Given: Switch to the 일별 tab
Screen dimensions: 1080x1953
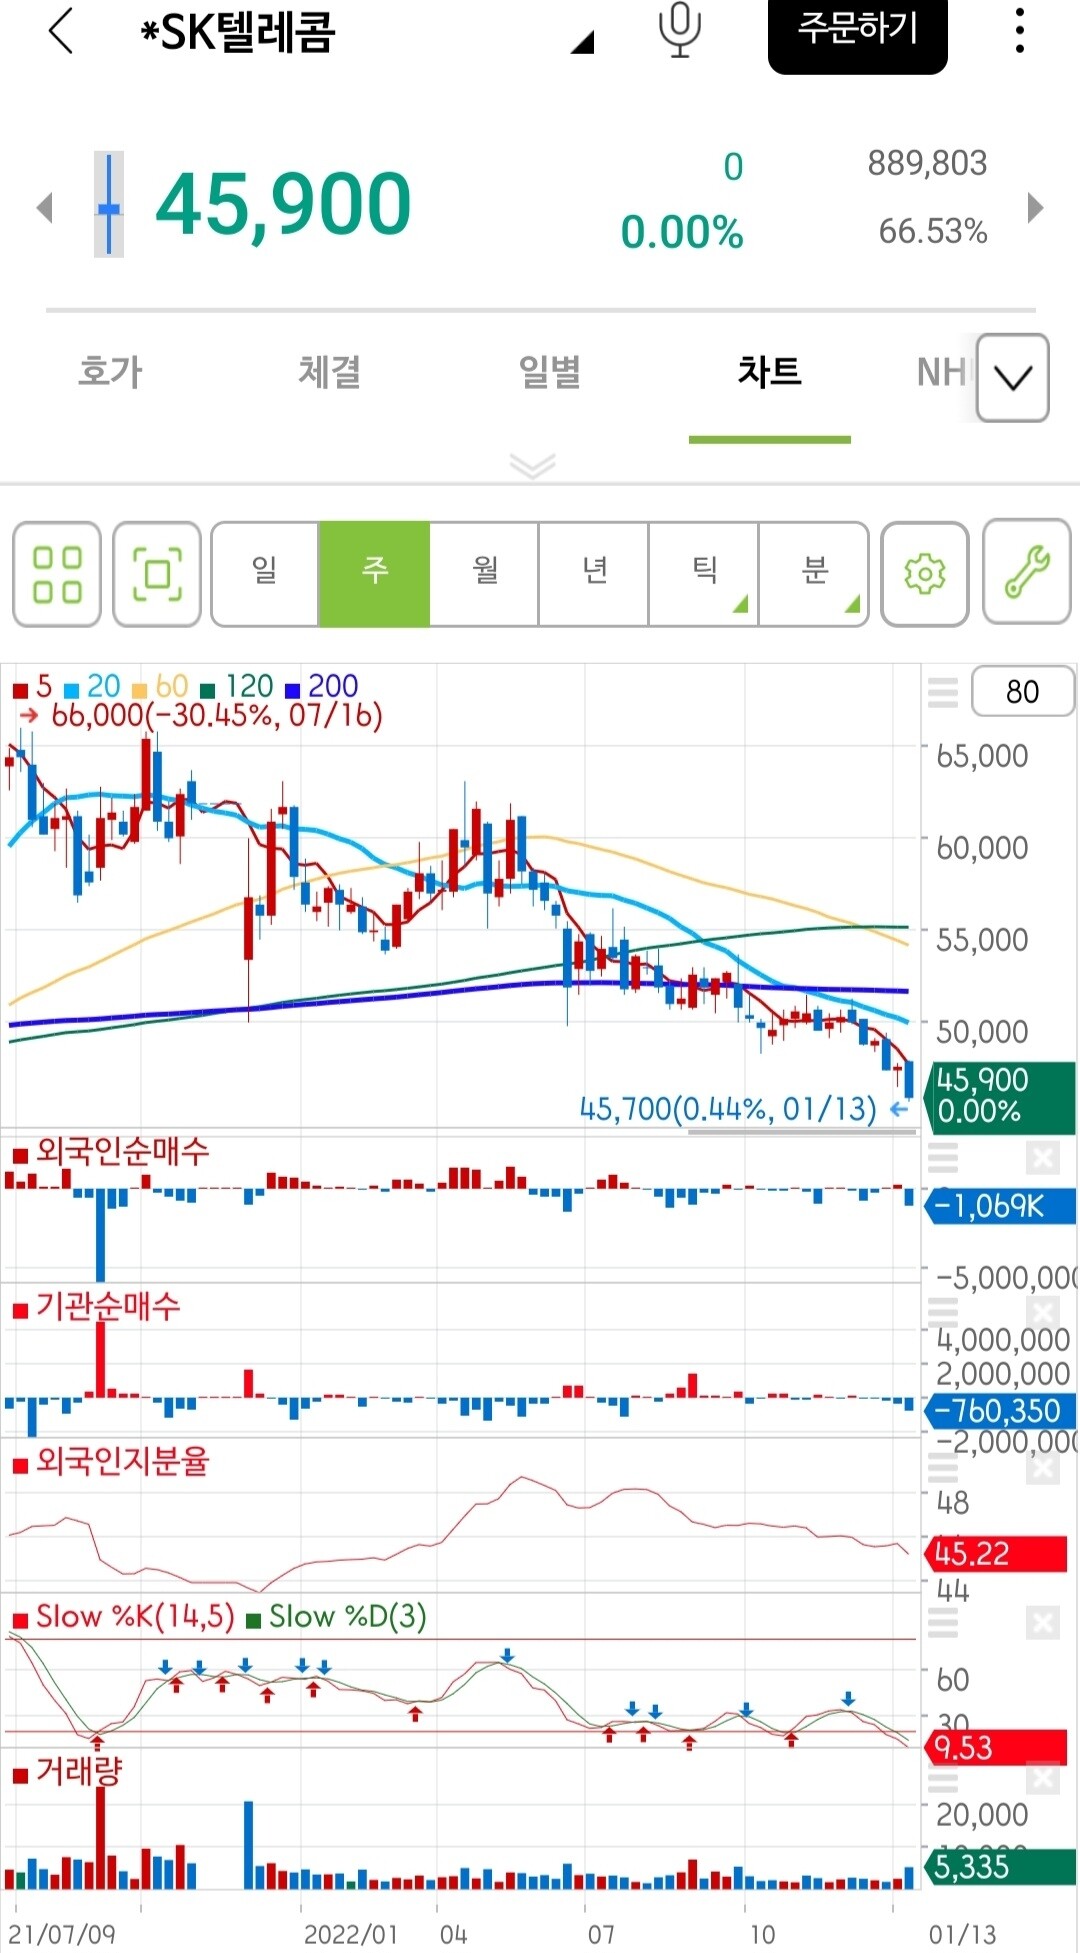Looking at the screenshot, I should click(549, 372).
